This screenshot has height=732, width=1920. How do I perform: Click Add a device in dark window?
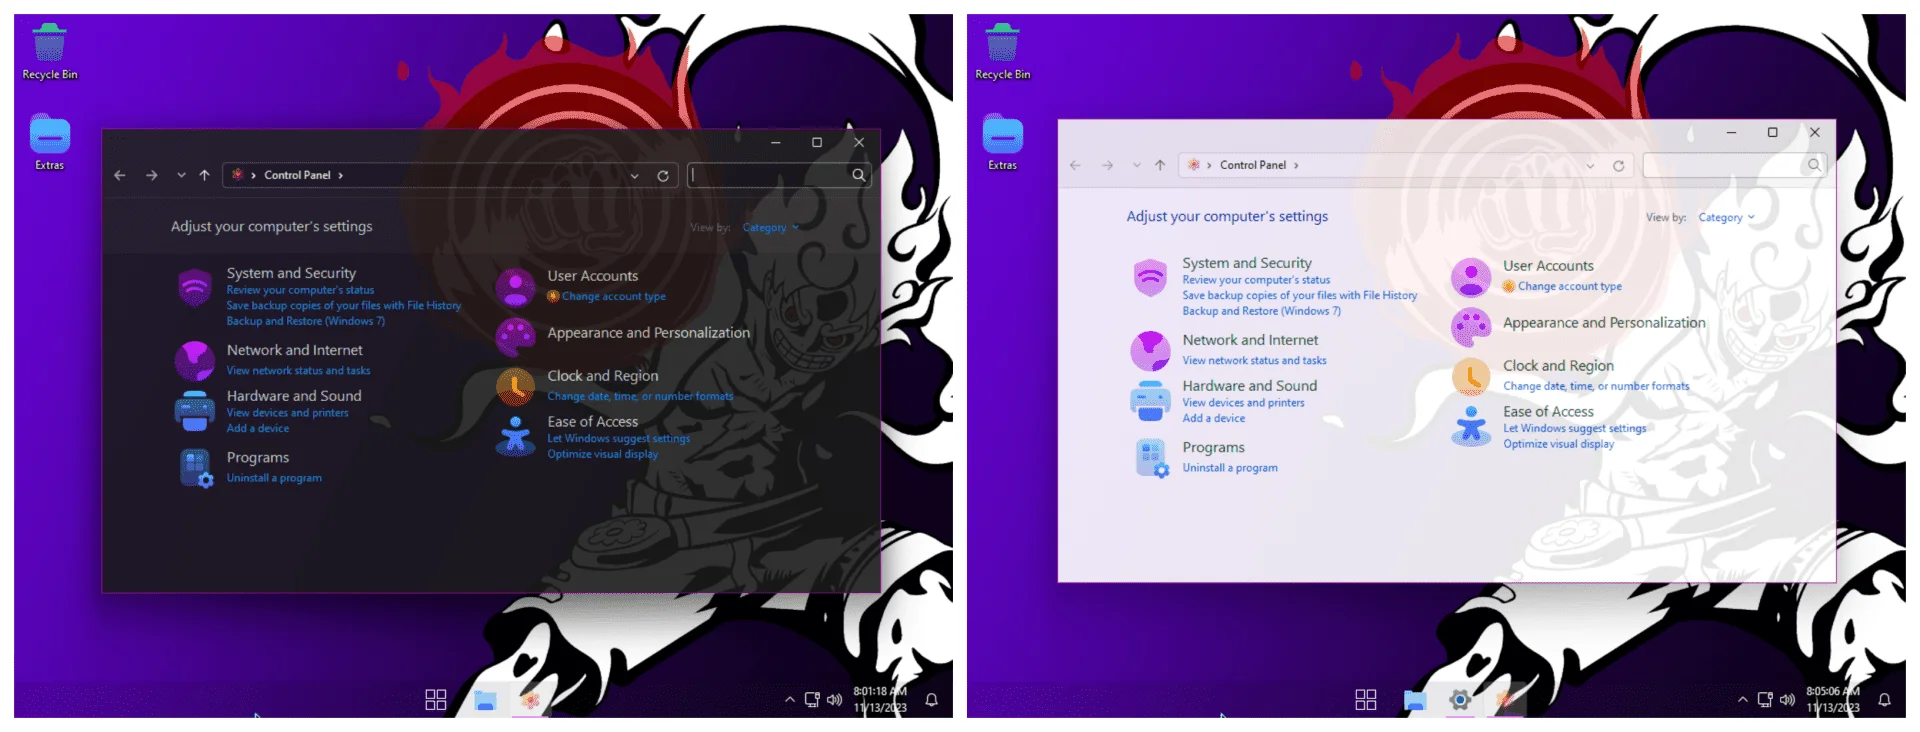(x=258, y=428)
